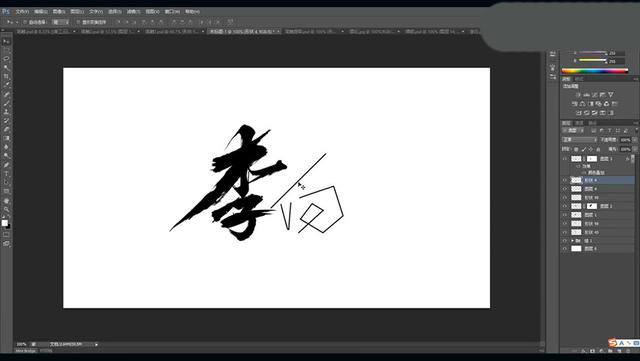Open the 滤镜 menu
The width and height of the screenshot is (640, 361).
(x=133, y=11)
